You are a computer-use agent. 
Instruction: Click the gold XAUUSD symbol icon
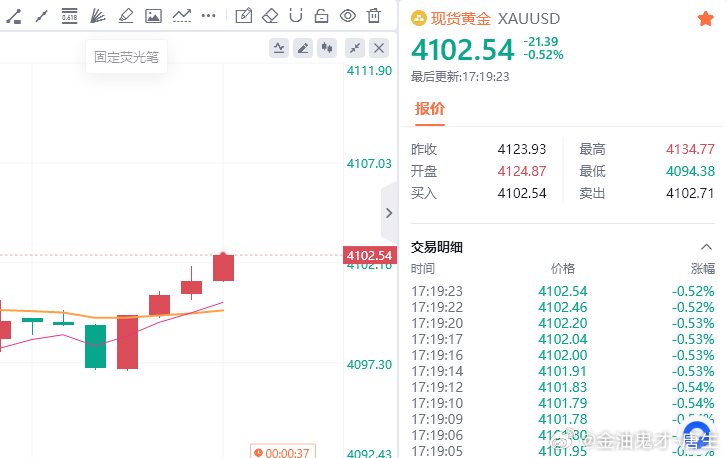pyautogui.click(x=419, y=19)
